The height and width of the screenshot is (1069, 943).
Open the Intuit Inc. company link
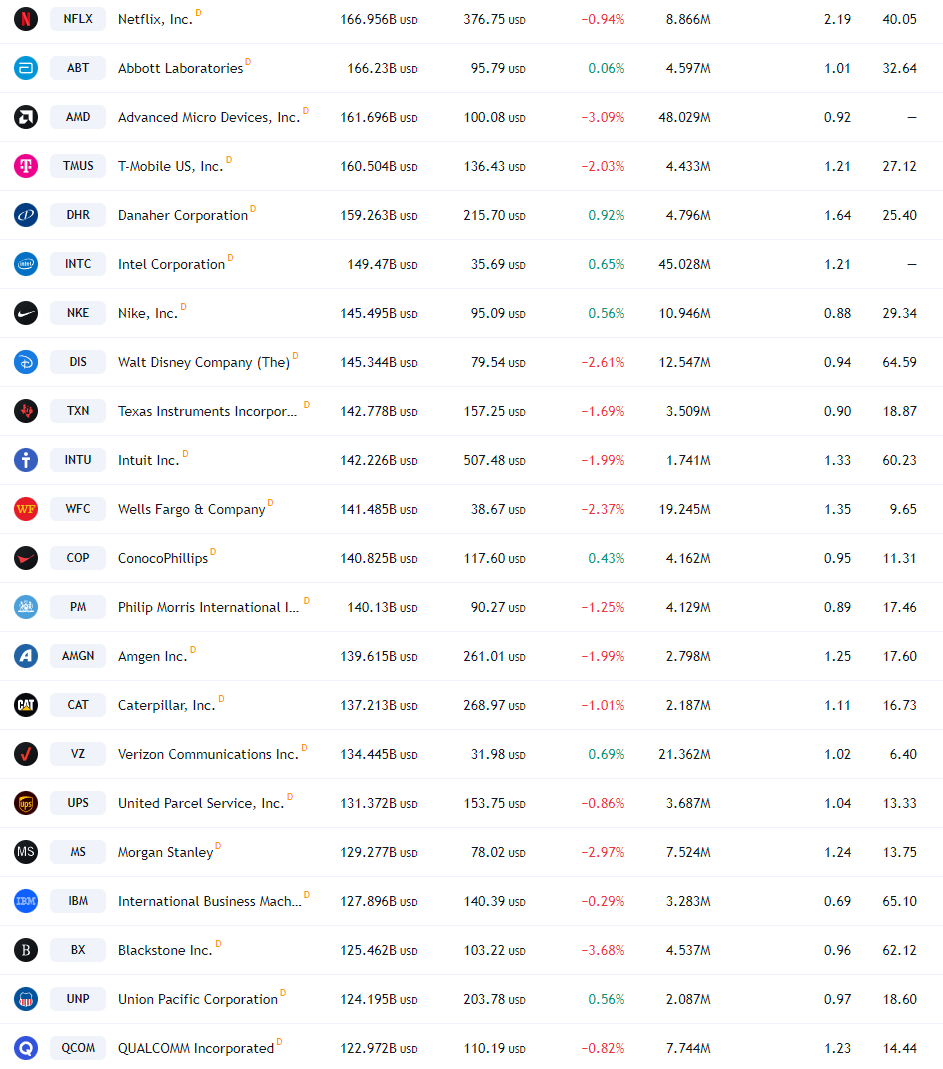[149, 461]
